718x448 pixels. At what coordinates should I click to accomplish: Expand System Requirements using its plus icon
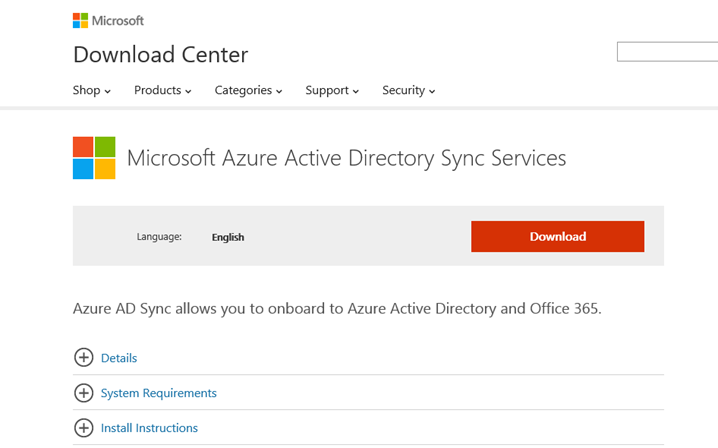(84, 393)
